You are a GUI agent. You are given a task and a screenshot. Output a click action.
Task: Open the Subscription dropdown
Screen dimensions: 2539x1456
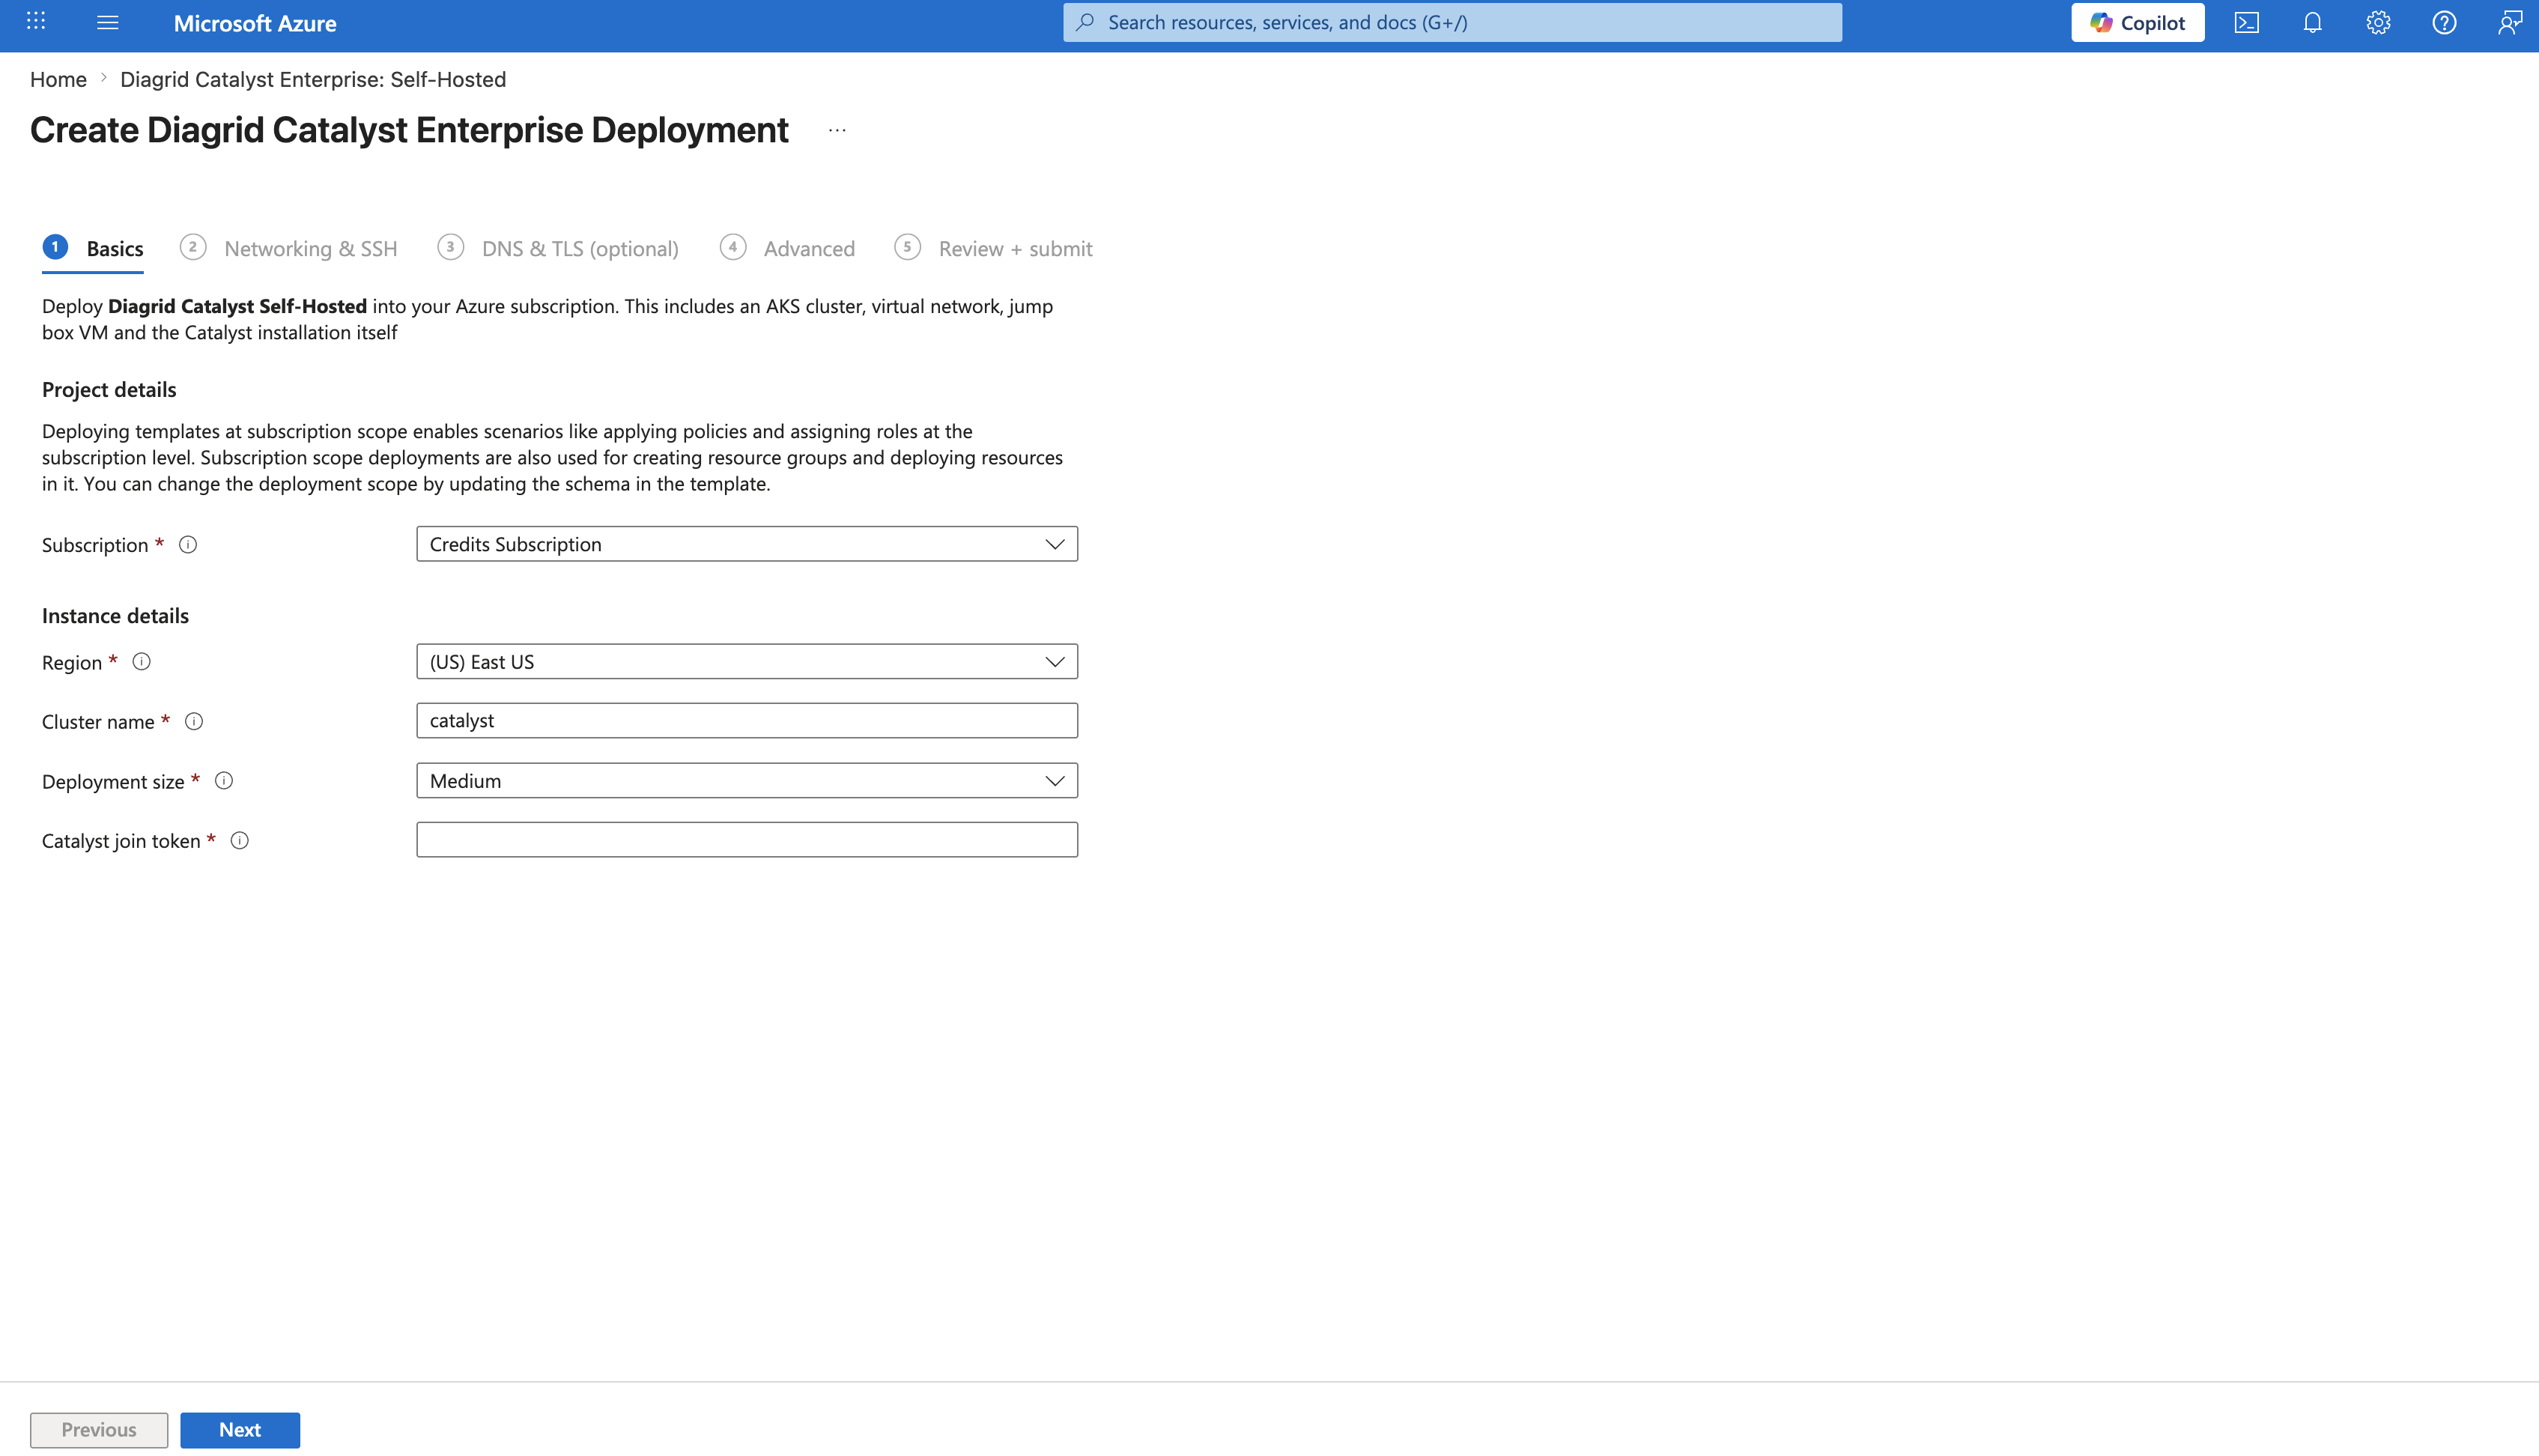point(747,544)
